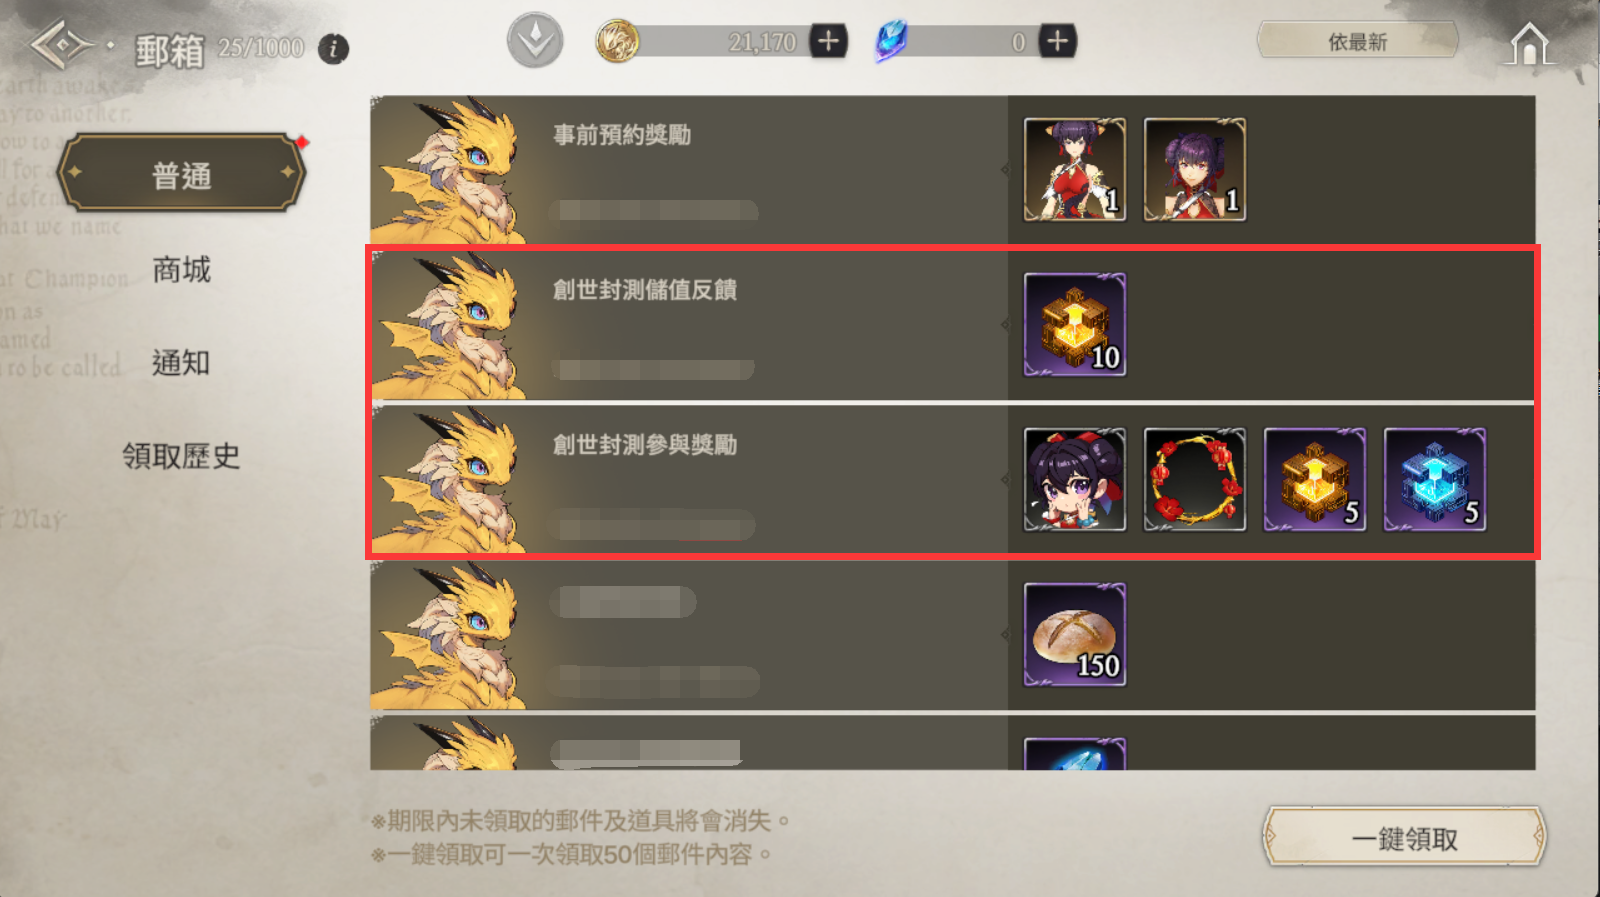
Task: Open the 領取歷史 tab
Action: click(181, 456)
